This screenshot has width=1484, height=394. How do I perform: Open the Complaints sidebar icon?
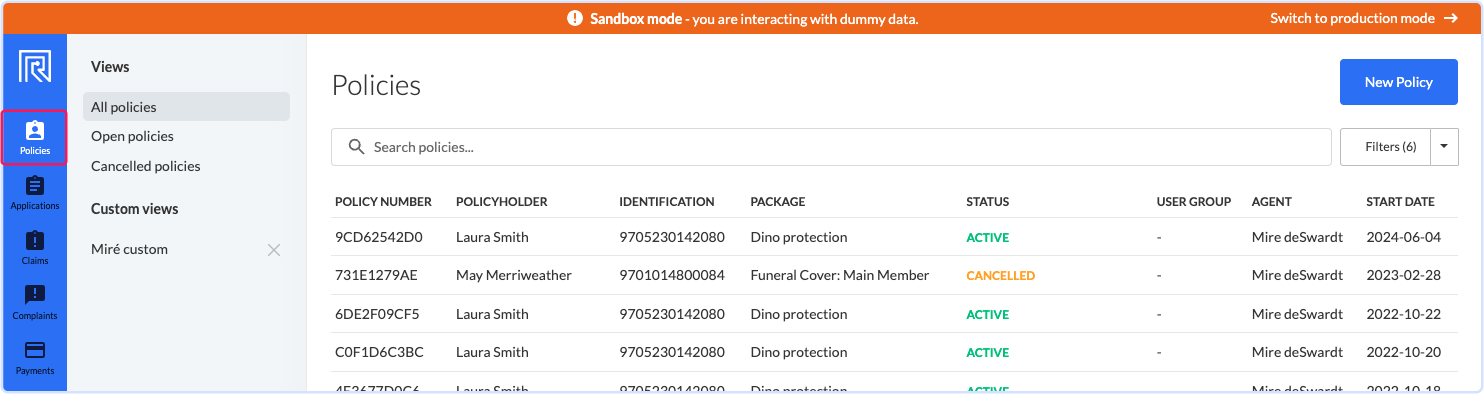[x=35, y=303]
